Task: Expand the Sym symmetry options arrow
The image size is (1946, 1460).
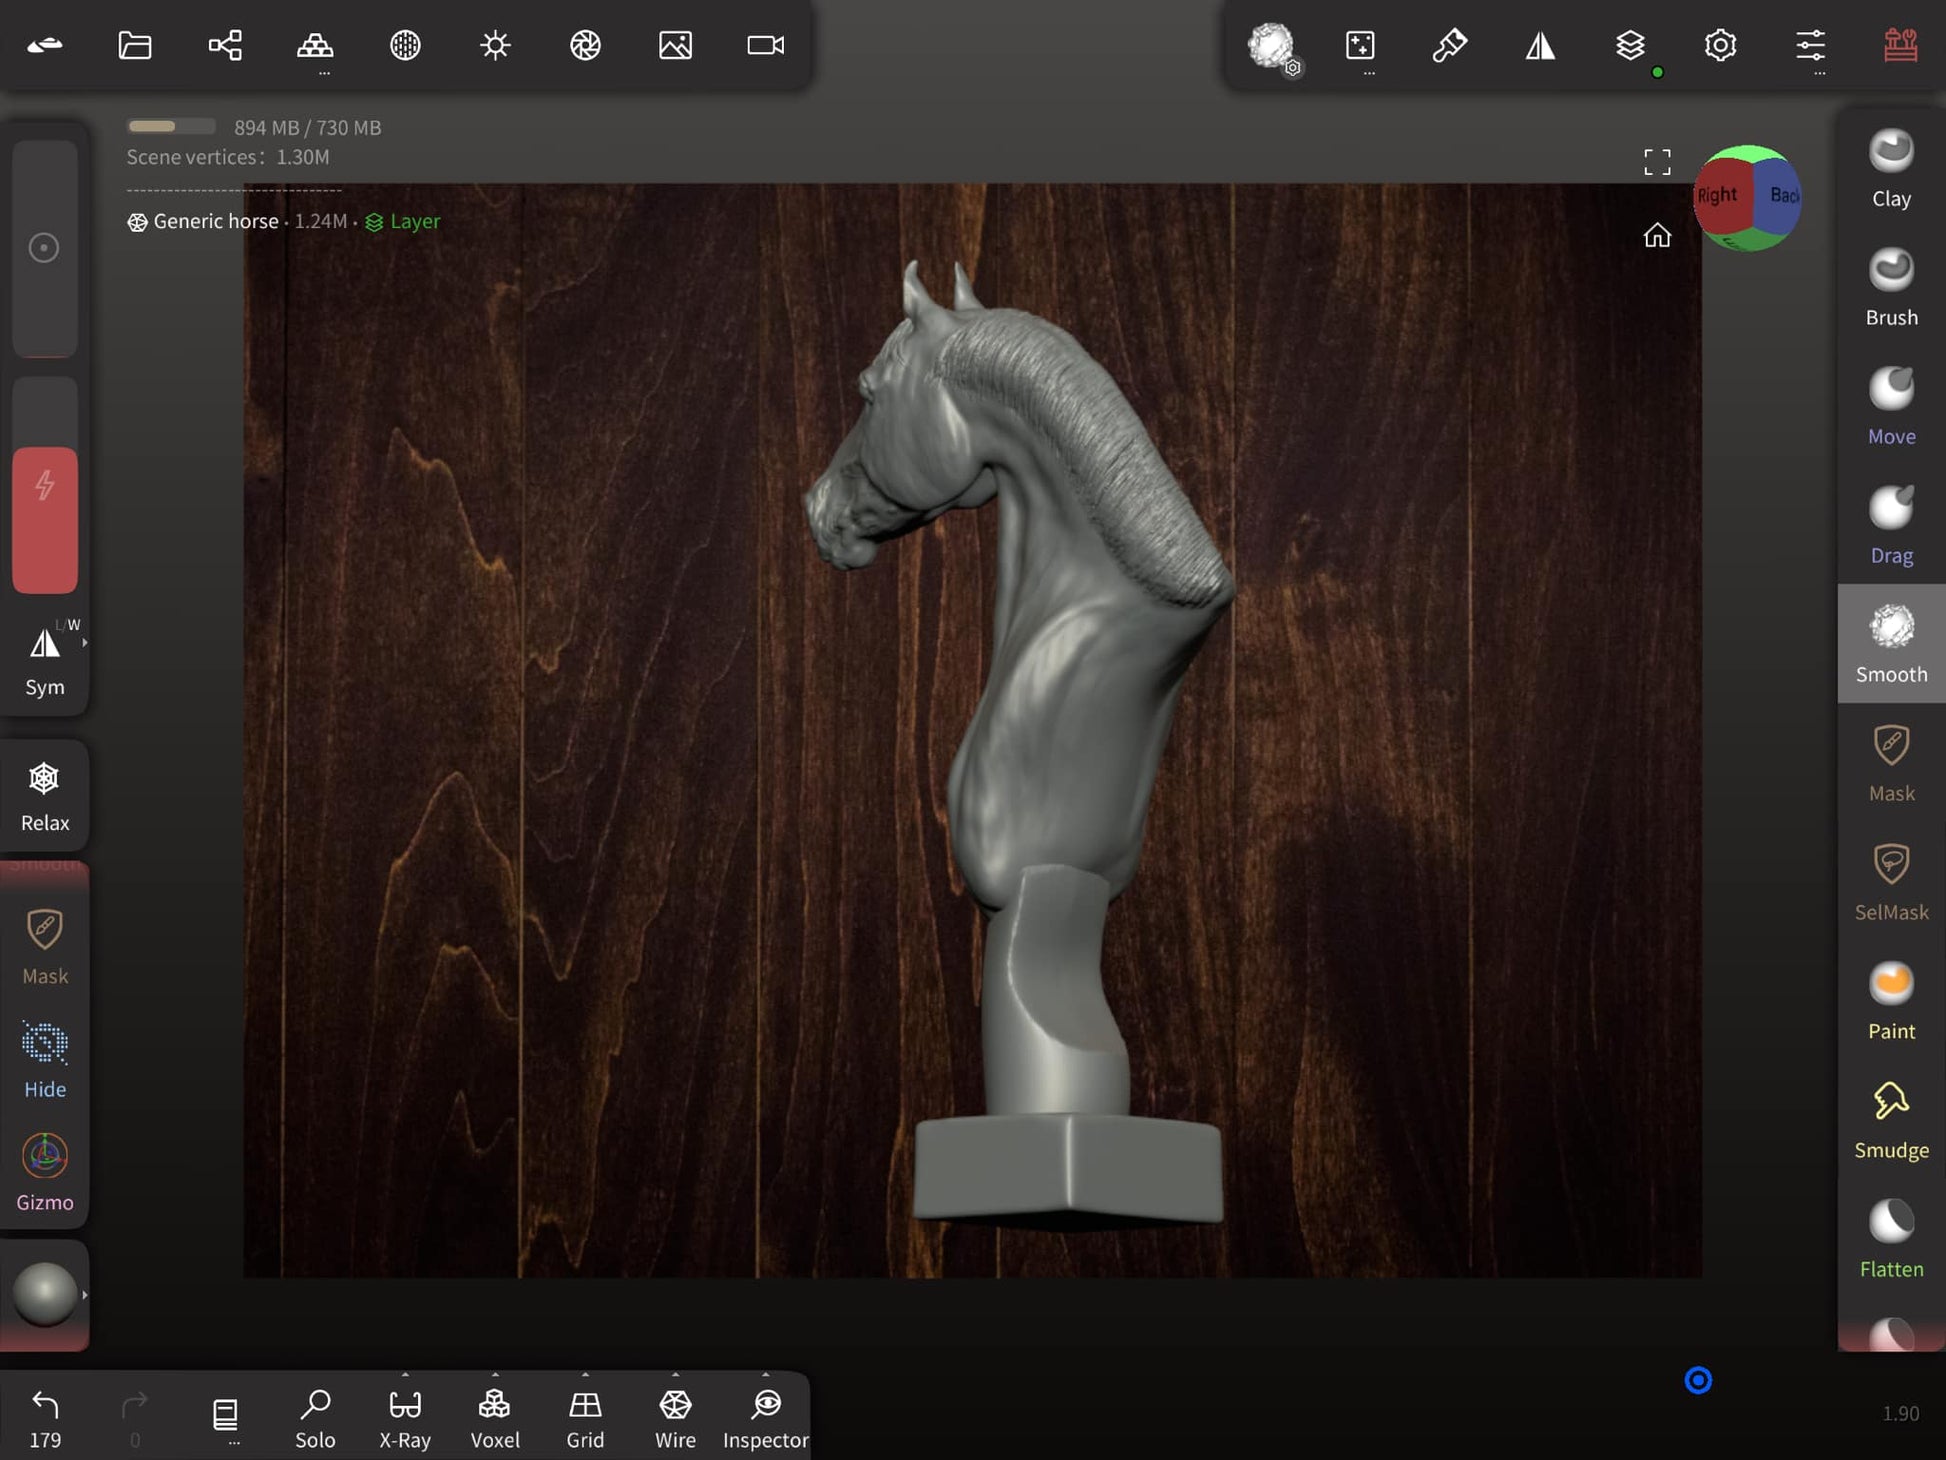Action: (x=85, y=643)
